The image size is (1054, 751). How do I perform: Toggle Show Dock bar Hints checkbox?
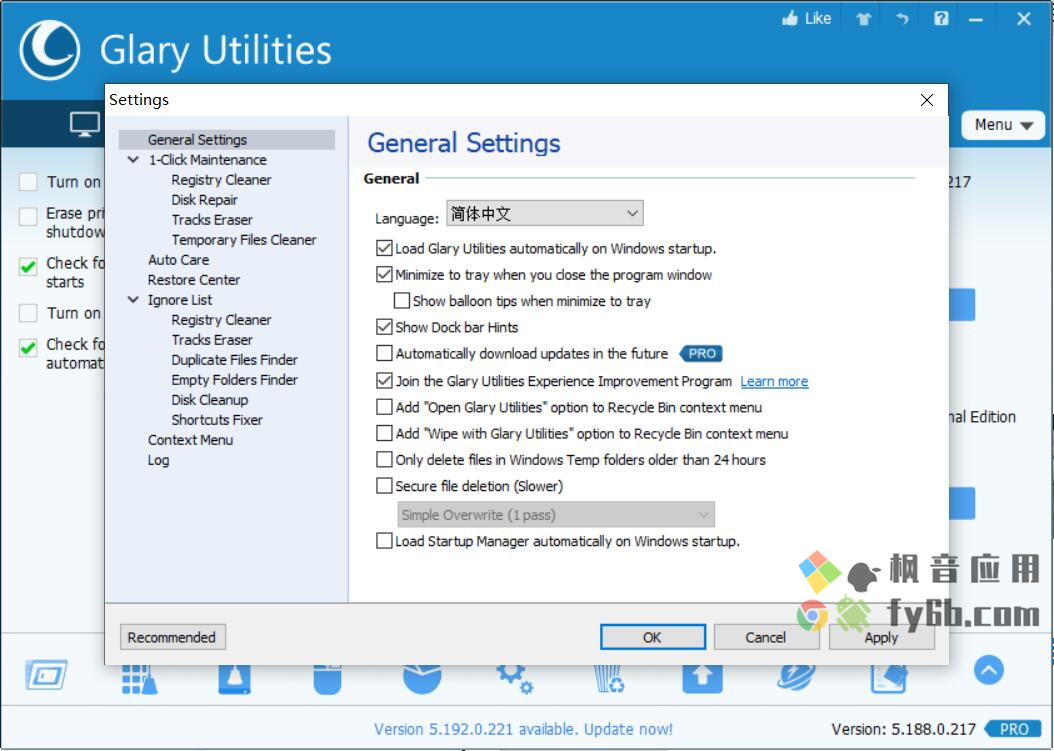[384, 327]
